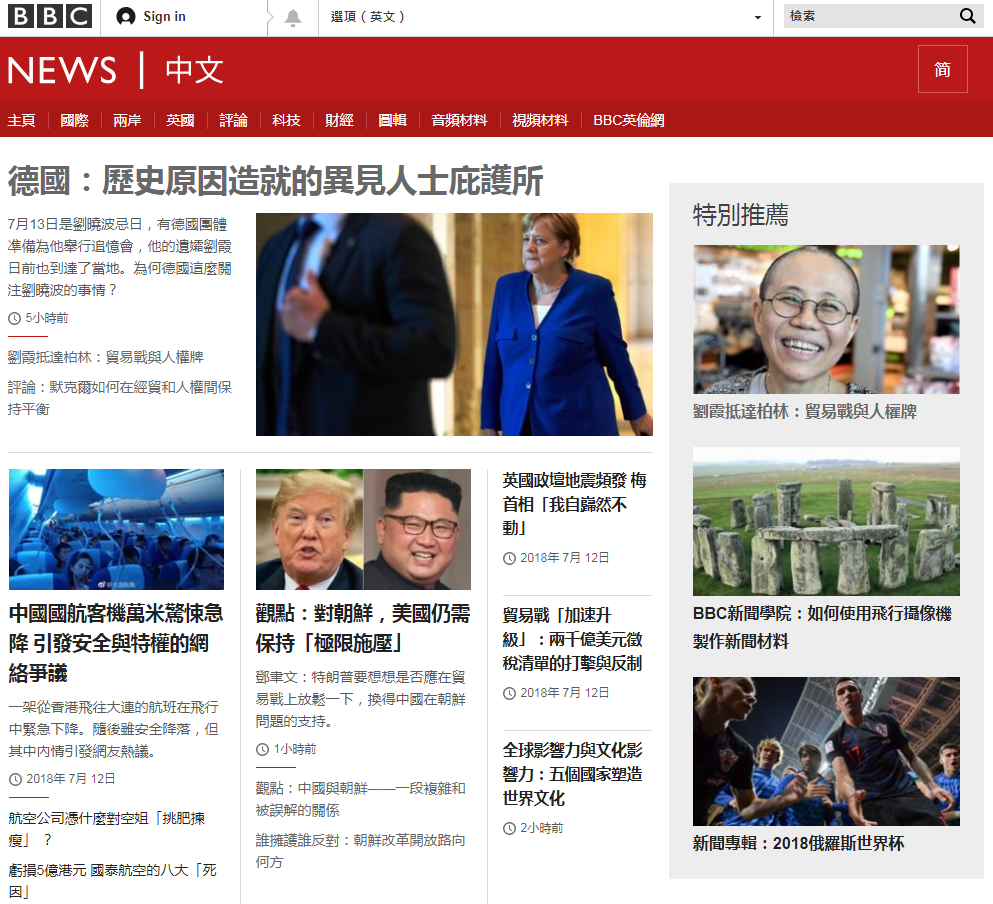993x904 pixels.
Task: Open the 國際 navigation tab
Action: 74,120
